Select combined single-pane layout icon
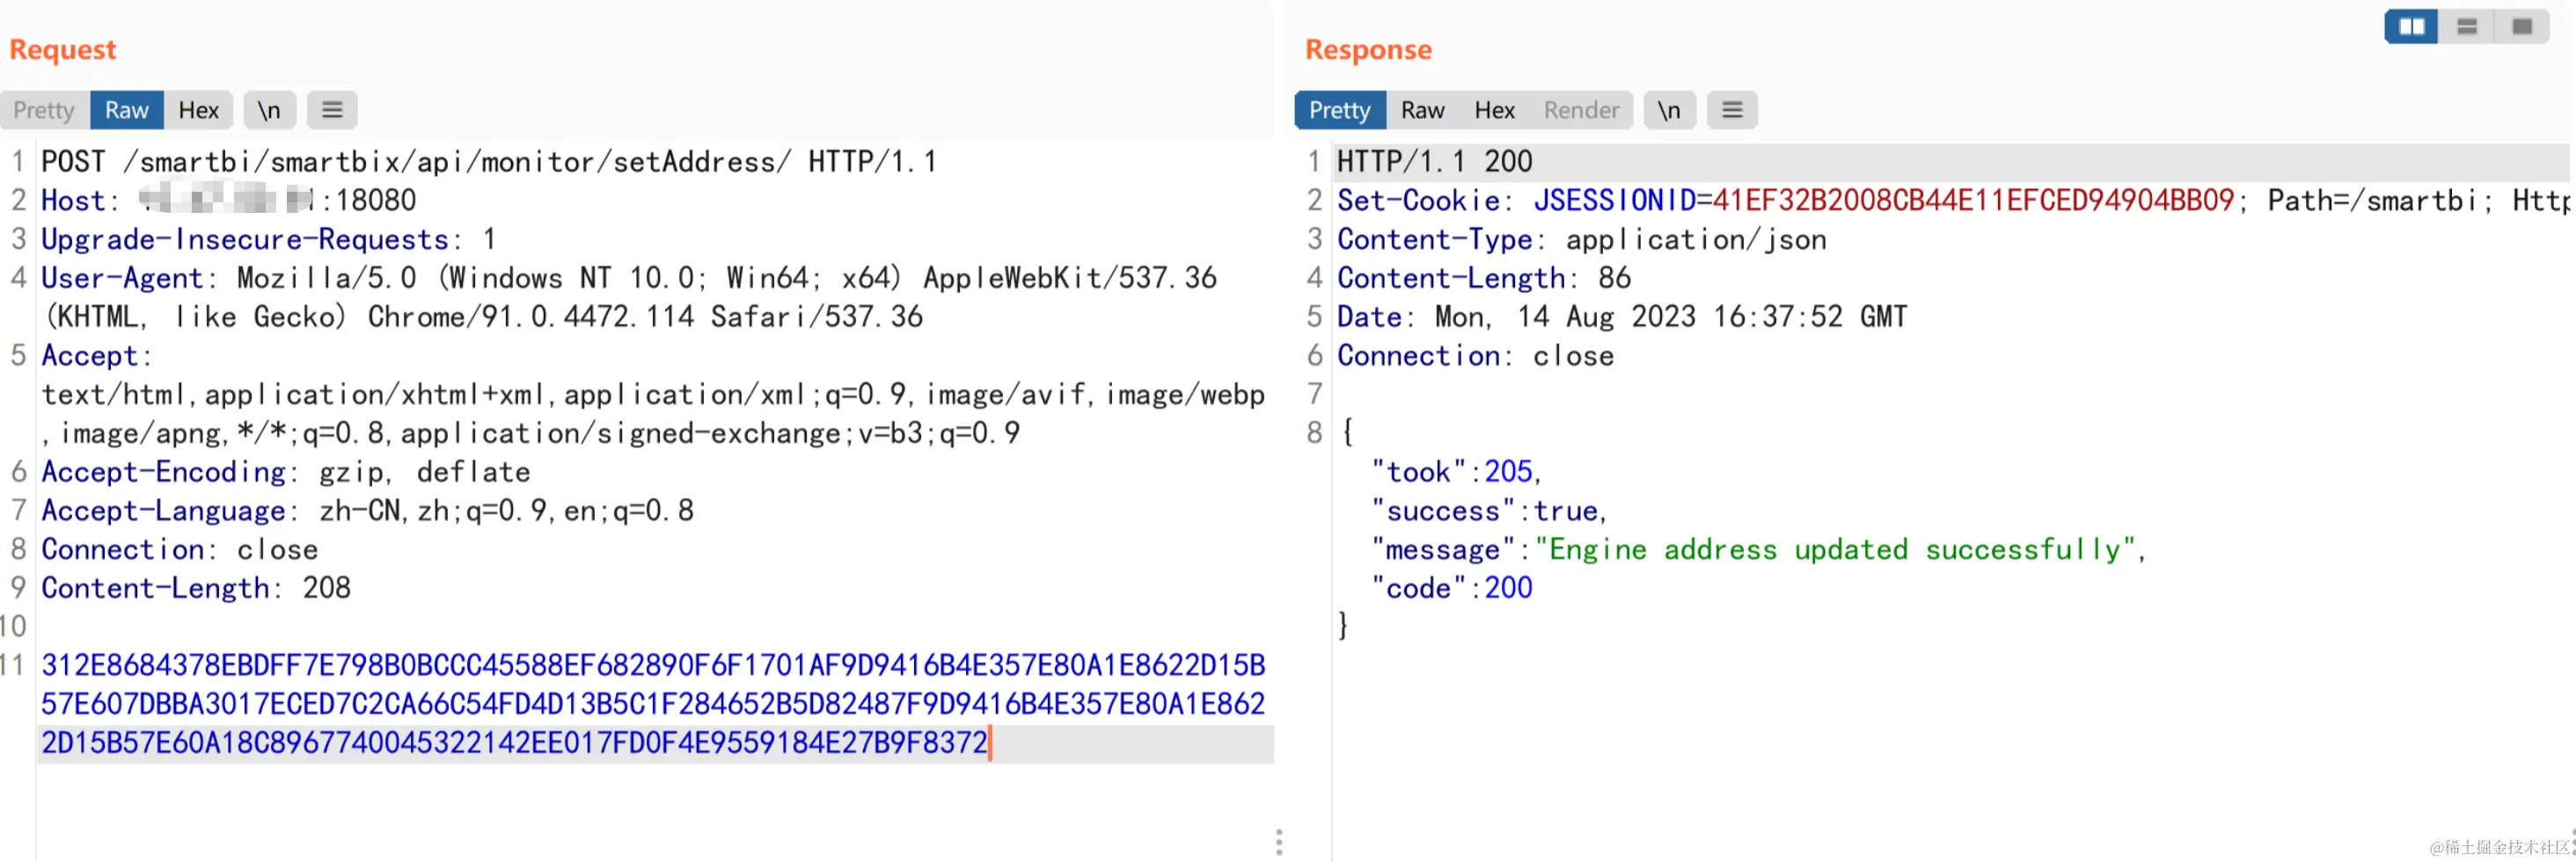The height and width of the screenshot is (862, 2576). point(2522,26)
